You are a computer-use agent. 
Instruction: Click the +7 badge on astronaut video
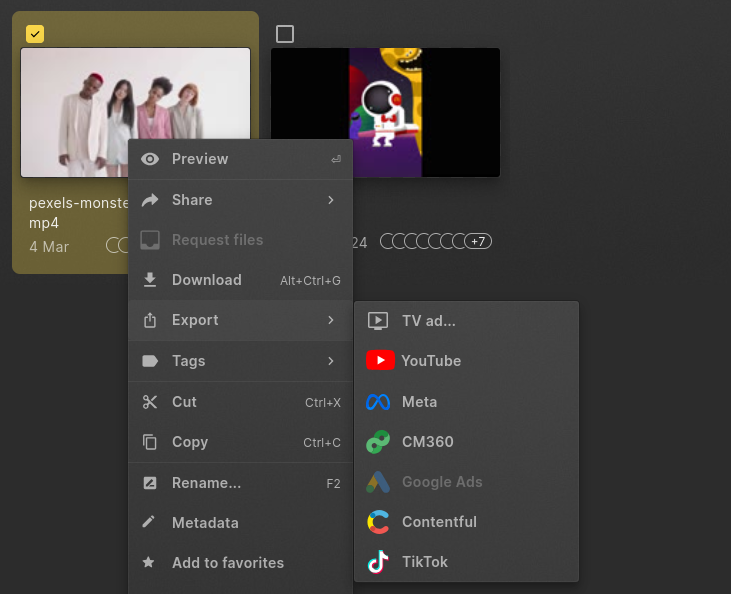(478, 242)
